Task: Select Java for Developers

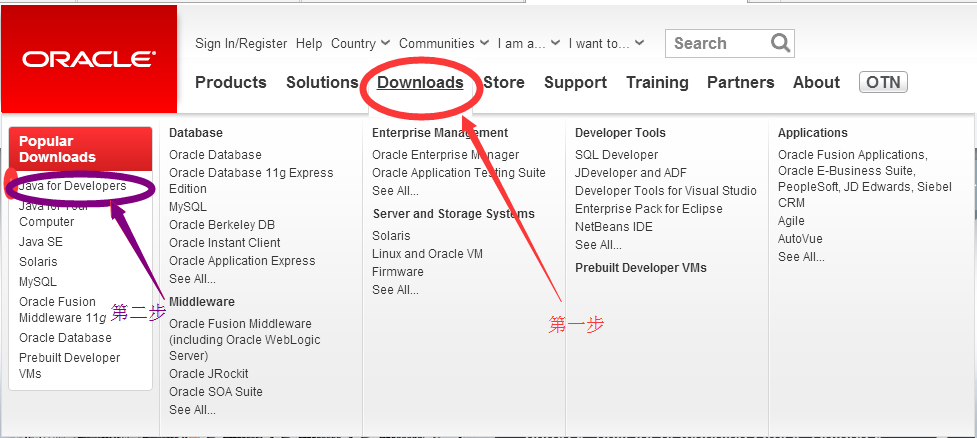Action: point(73,186)
